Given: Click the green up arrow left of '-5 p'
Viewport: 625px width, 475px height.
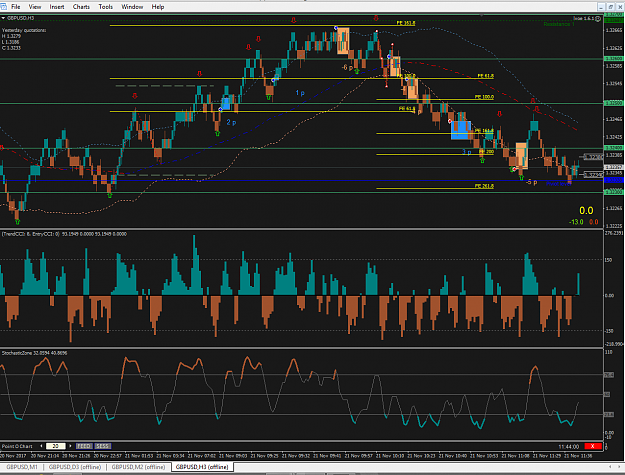Looking at the screenshot, I should (x=521, y=177).
